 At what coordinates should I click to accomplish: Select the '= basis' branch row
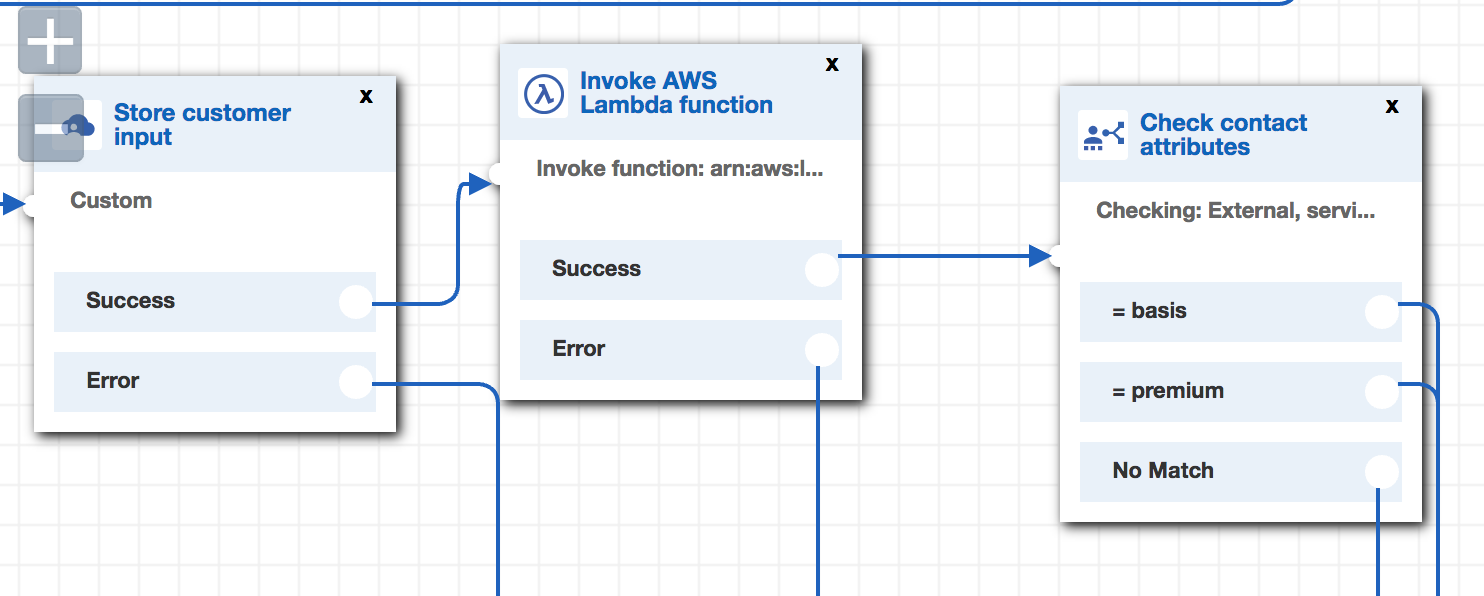[x=1240, y=312]
